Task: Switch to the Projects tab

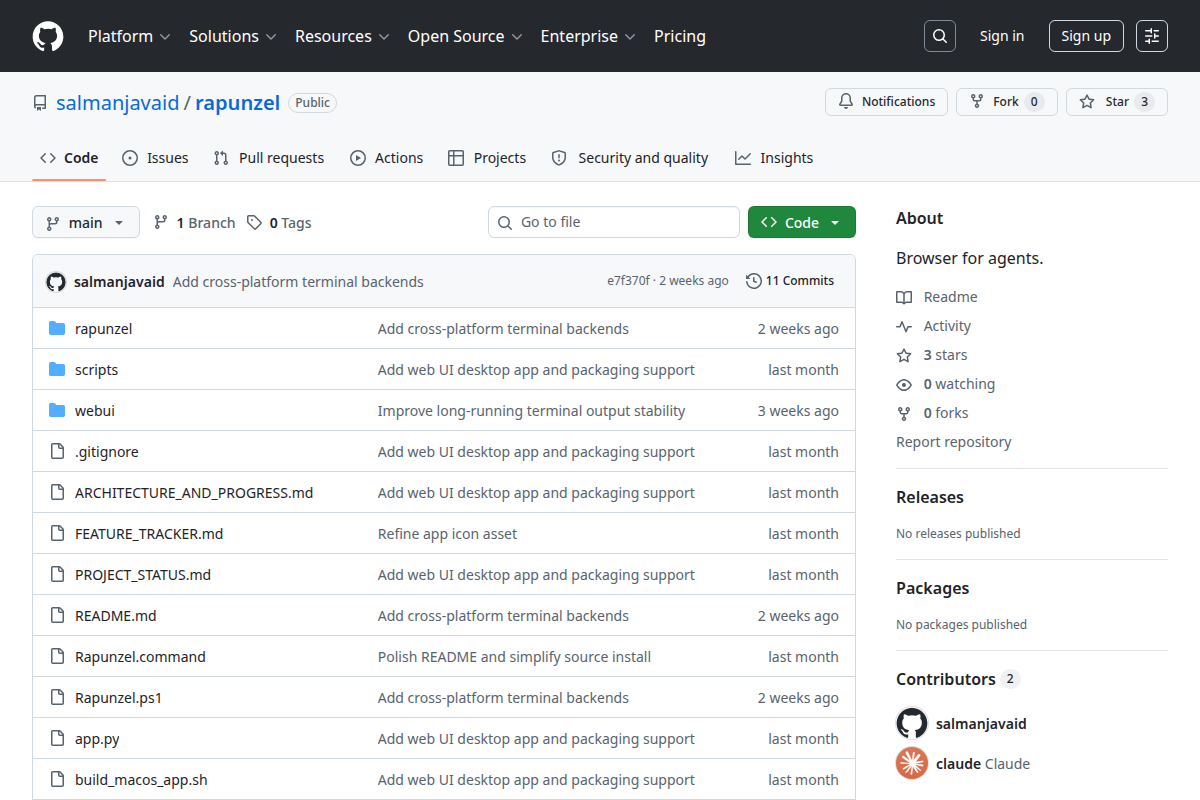Action: pos(487,158)
